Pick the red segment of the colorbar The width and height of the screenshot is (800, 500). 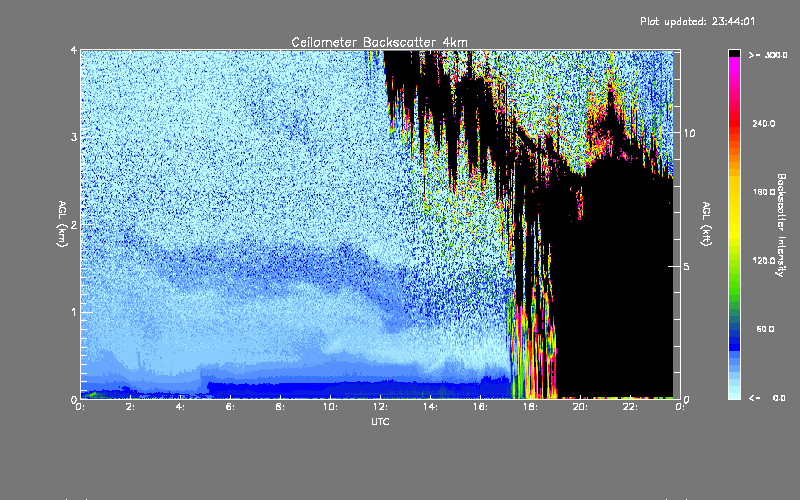[x=734, y=121]
